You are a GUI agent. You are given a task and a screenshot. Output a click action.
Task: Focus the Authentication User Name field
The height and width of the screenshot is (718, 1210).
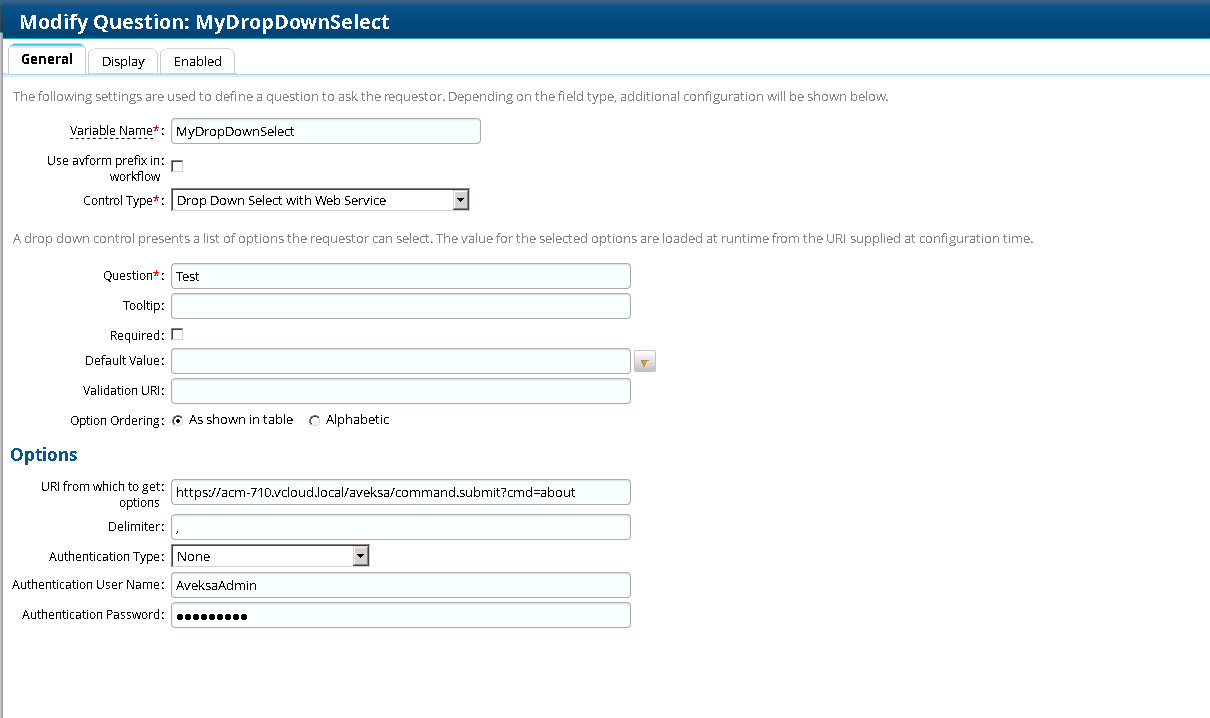(400, 585)
